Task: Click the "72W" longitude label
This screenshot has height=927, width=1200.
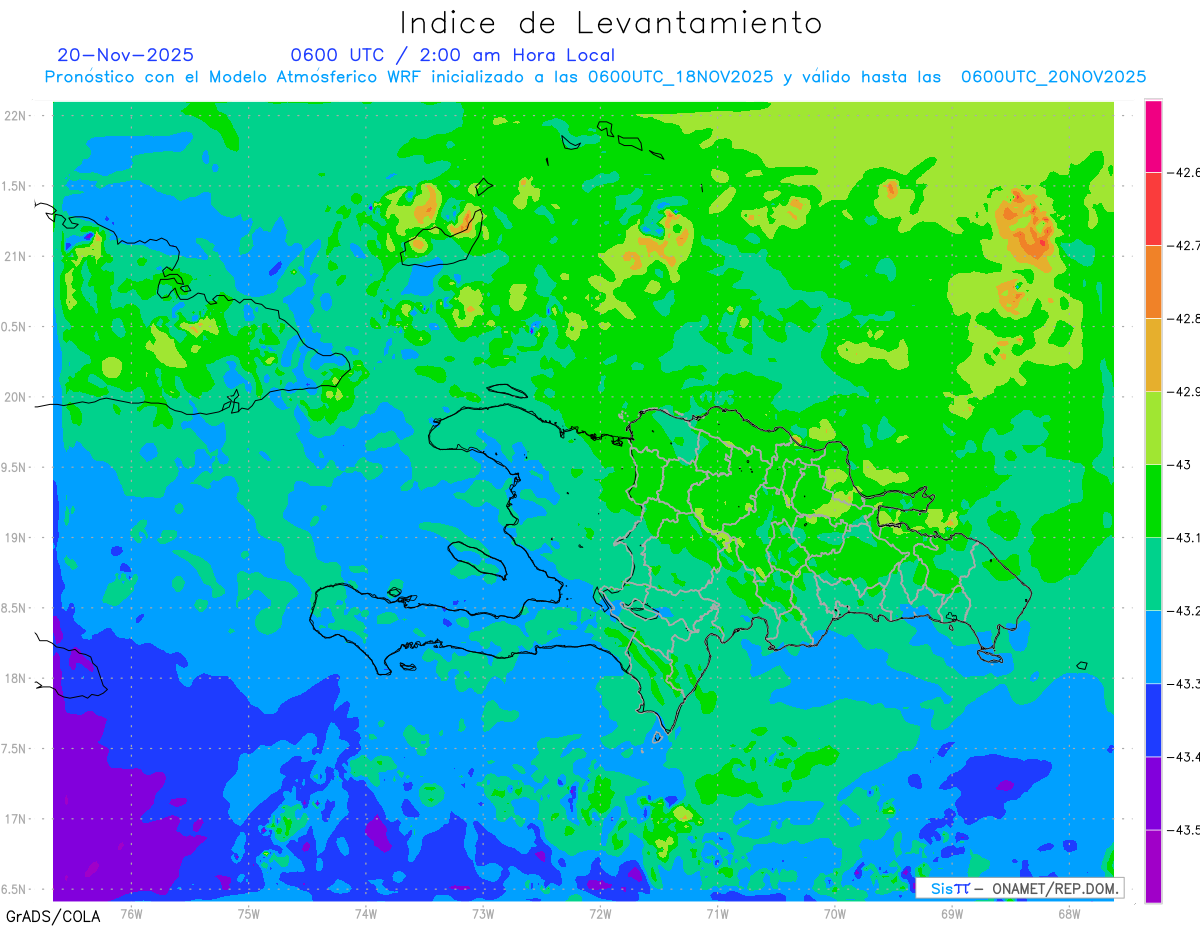Action: tap(600, 913)
